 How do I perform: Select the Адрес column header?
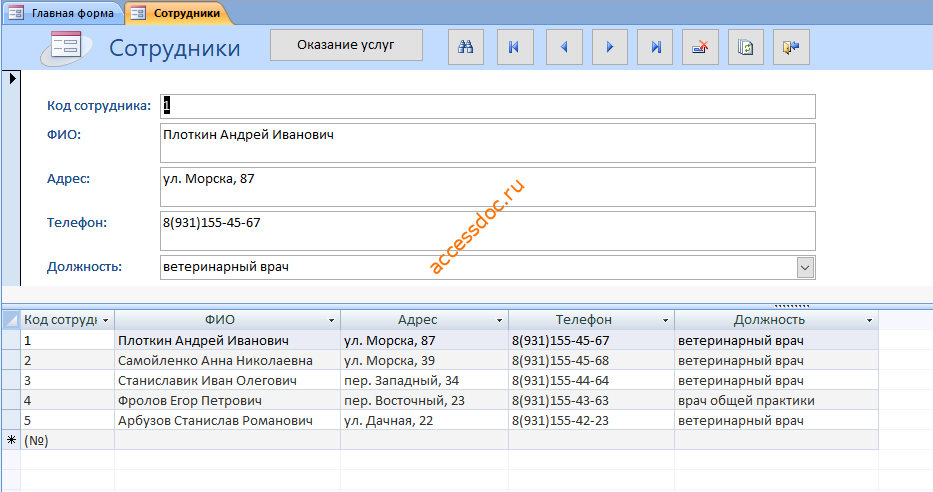(424, 320)
